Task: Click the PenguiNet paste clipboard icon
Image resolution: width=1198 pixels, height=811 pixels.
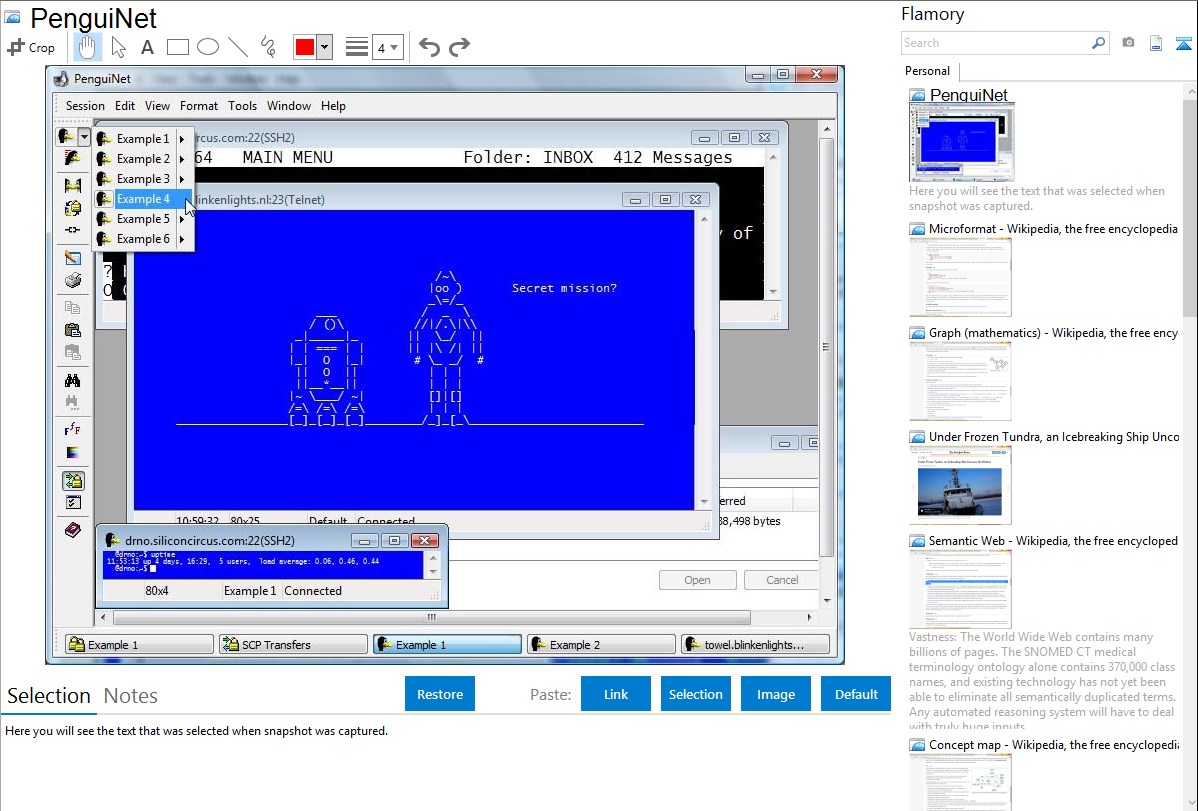Action: (73, 330)
